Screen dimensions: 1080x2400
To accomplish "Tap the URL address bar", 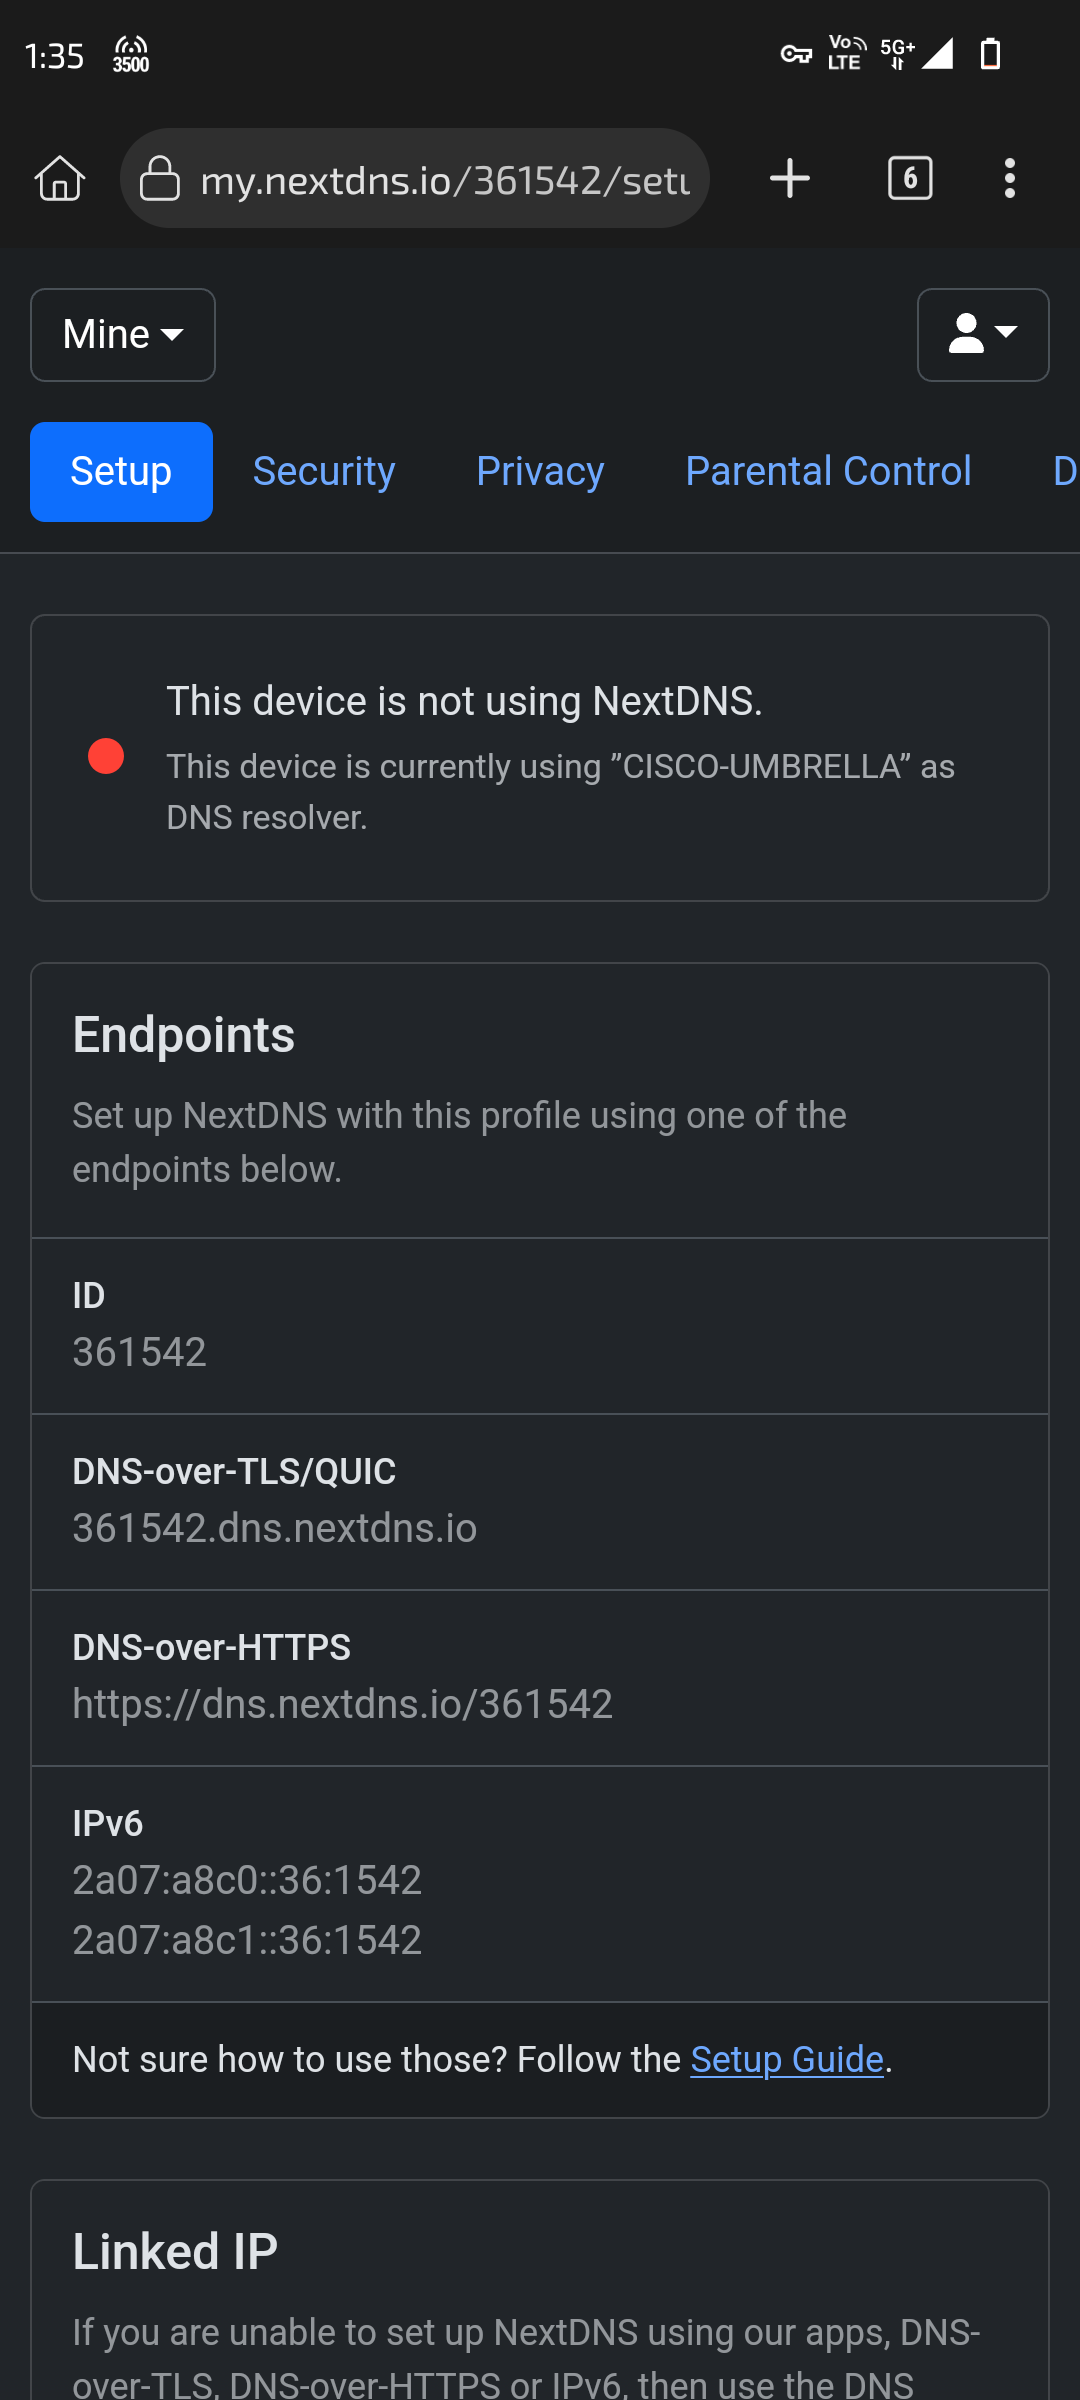I will (445, 180).
